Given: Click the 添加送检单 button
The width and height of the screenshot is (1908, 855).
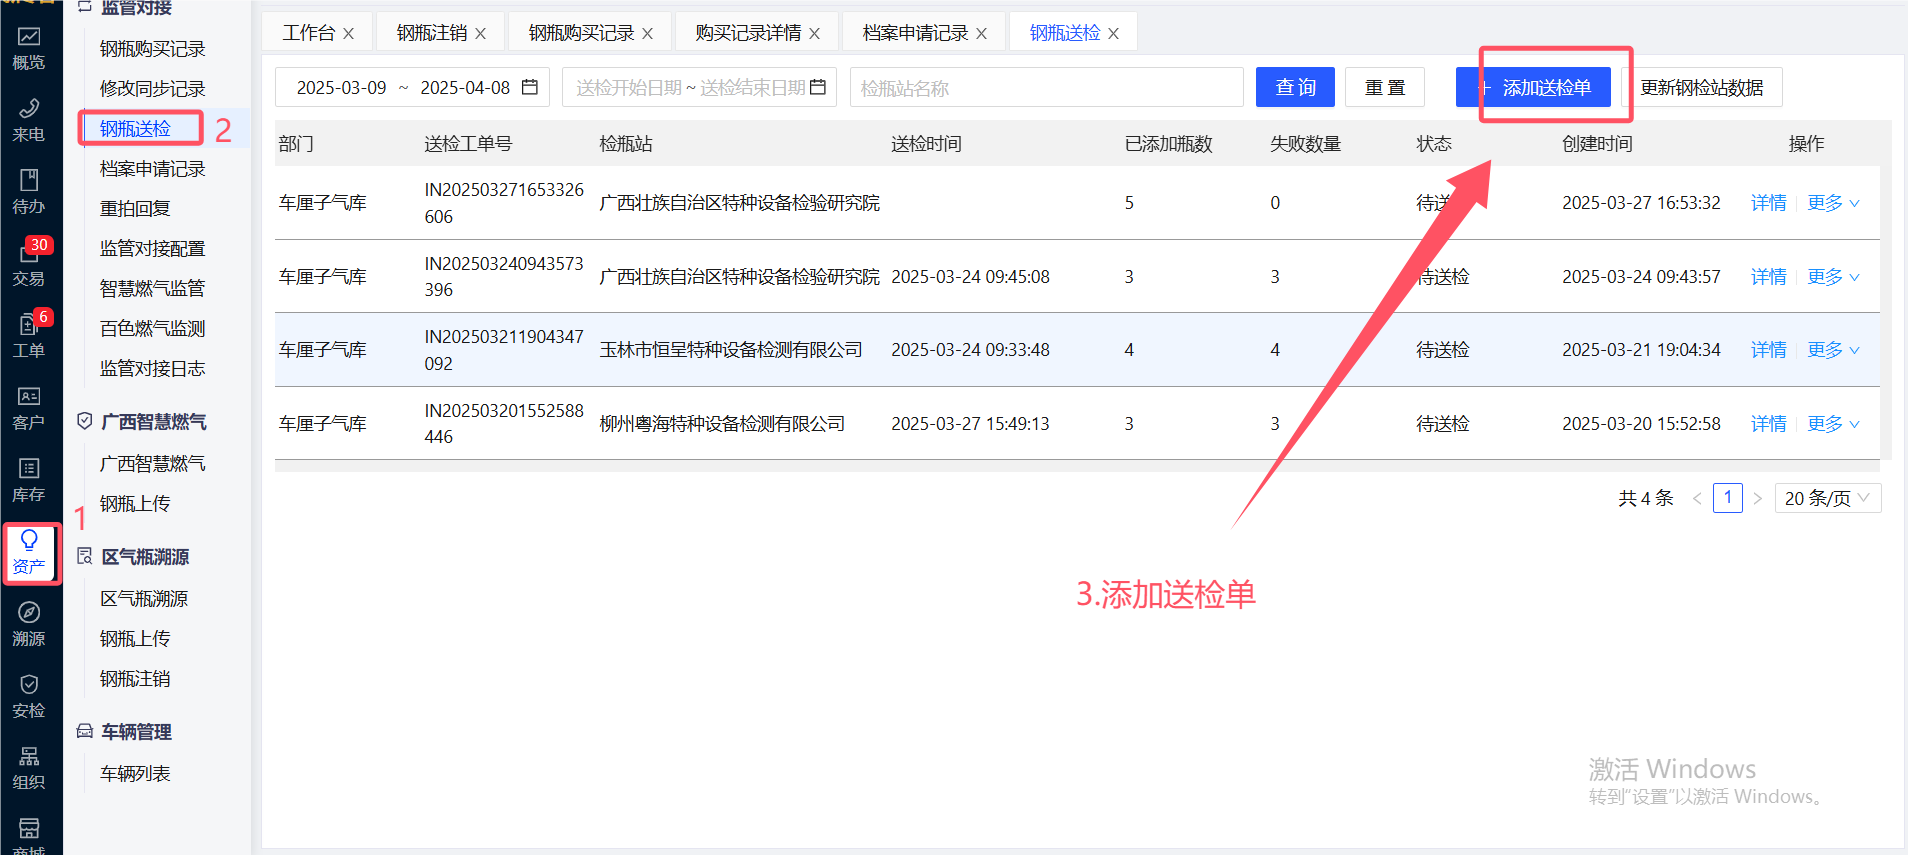Looking at the screenshot, I should coord(1534,88).
